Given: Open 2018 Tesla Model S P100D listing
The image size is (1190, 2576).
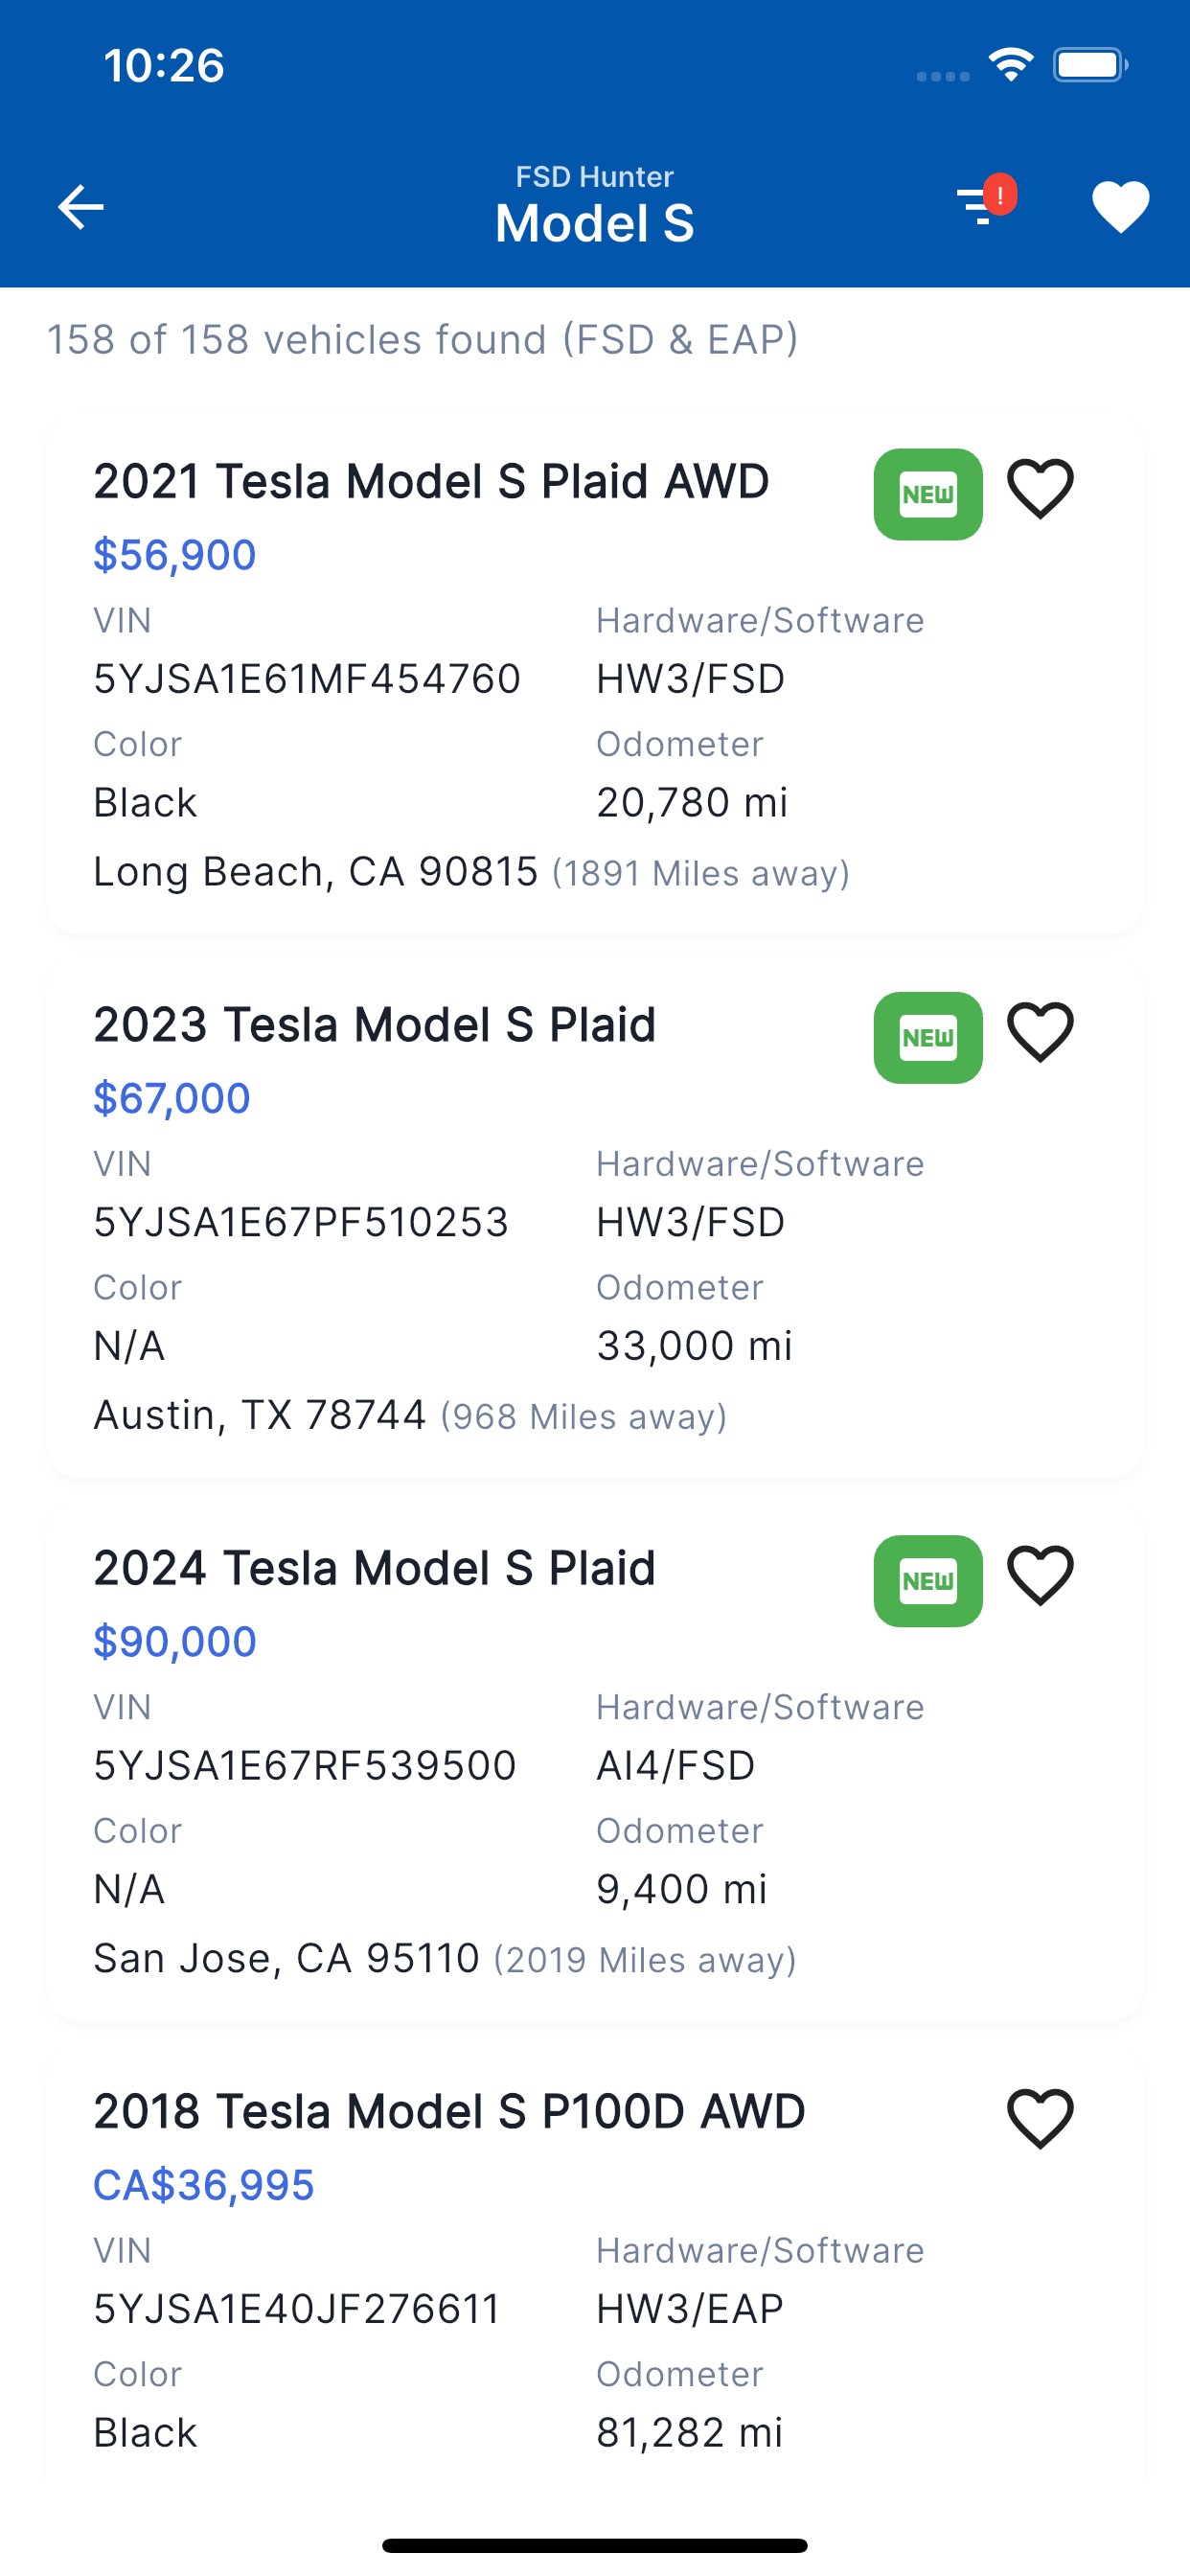Looking at the screenshot, I should pyautogui.click(x=449, y=2112).
